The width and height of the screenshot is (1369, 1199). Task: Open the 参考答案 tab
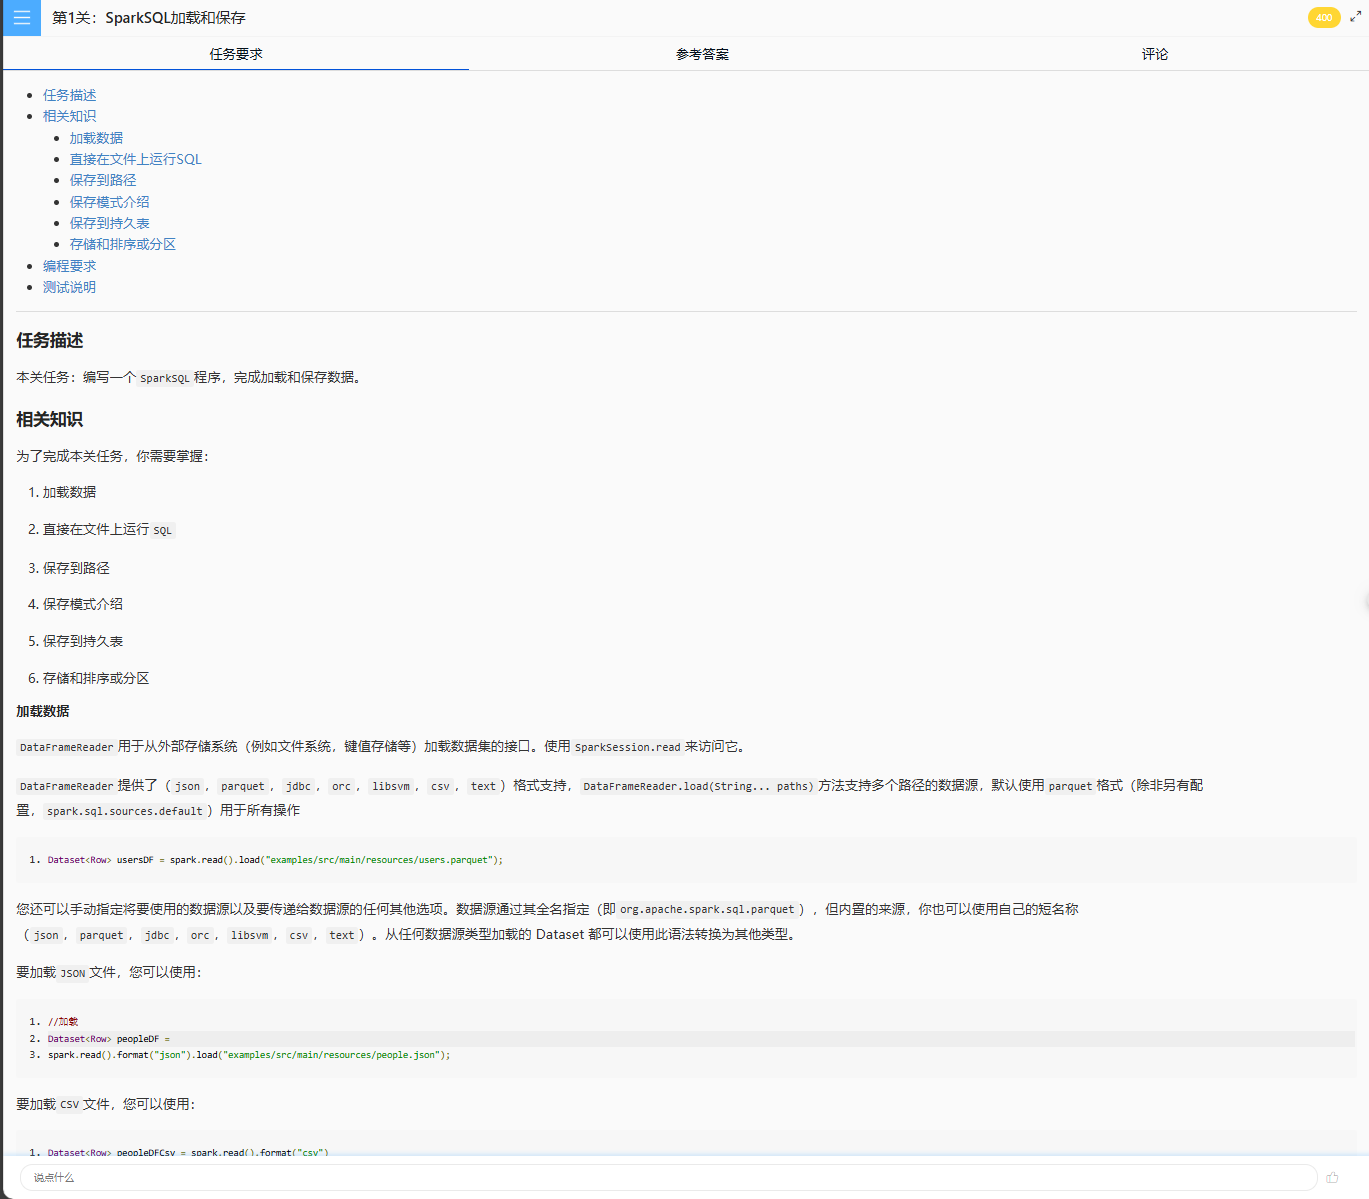[702, 54]
